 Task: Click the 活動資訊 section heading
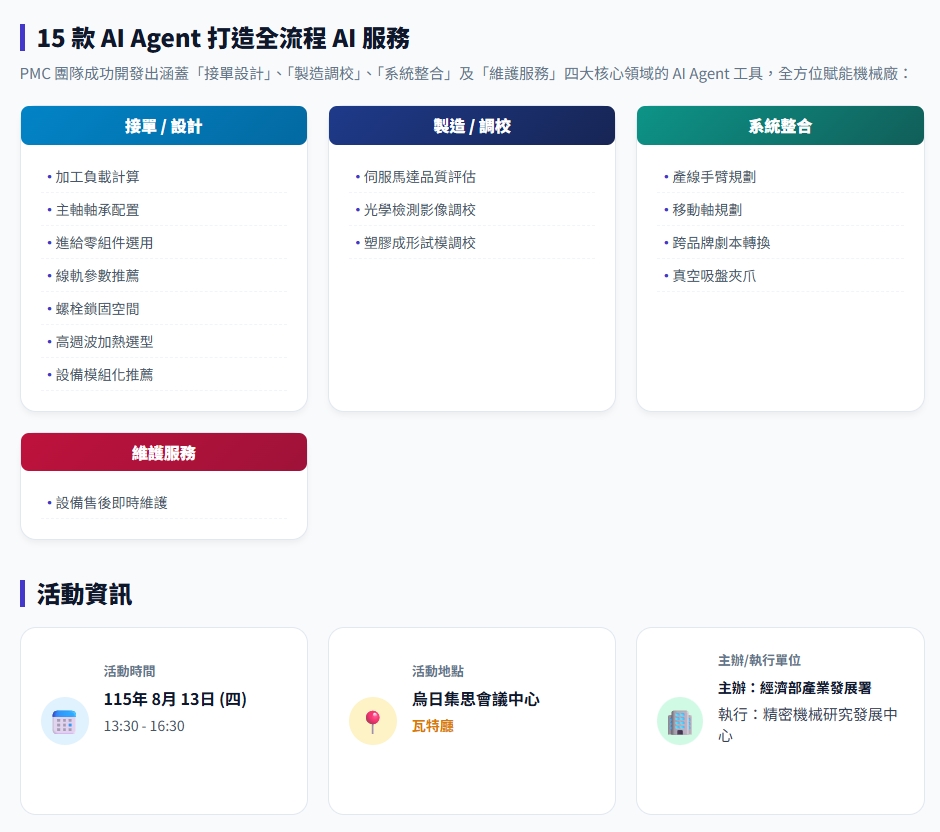point(85,594)
